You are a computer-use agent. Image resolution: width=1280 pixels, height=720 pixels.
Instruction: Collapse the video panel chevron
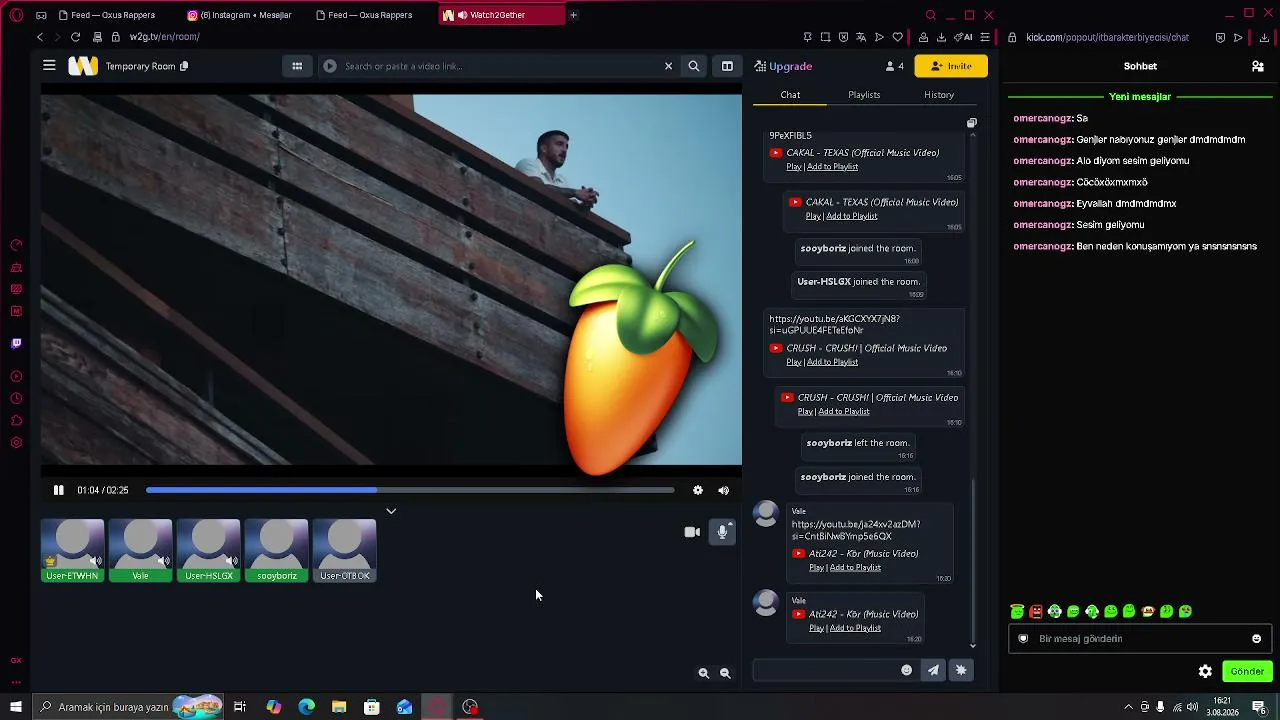pos(391,511)
